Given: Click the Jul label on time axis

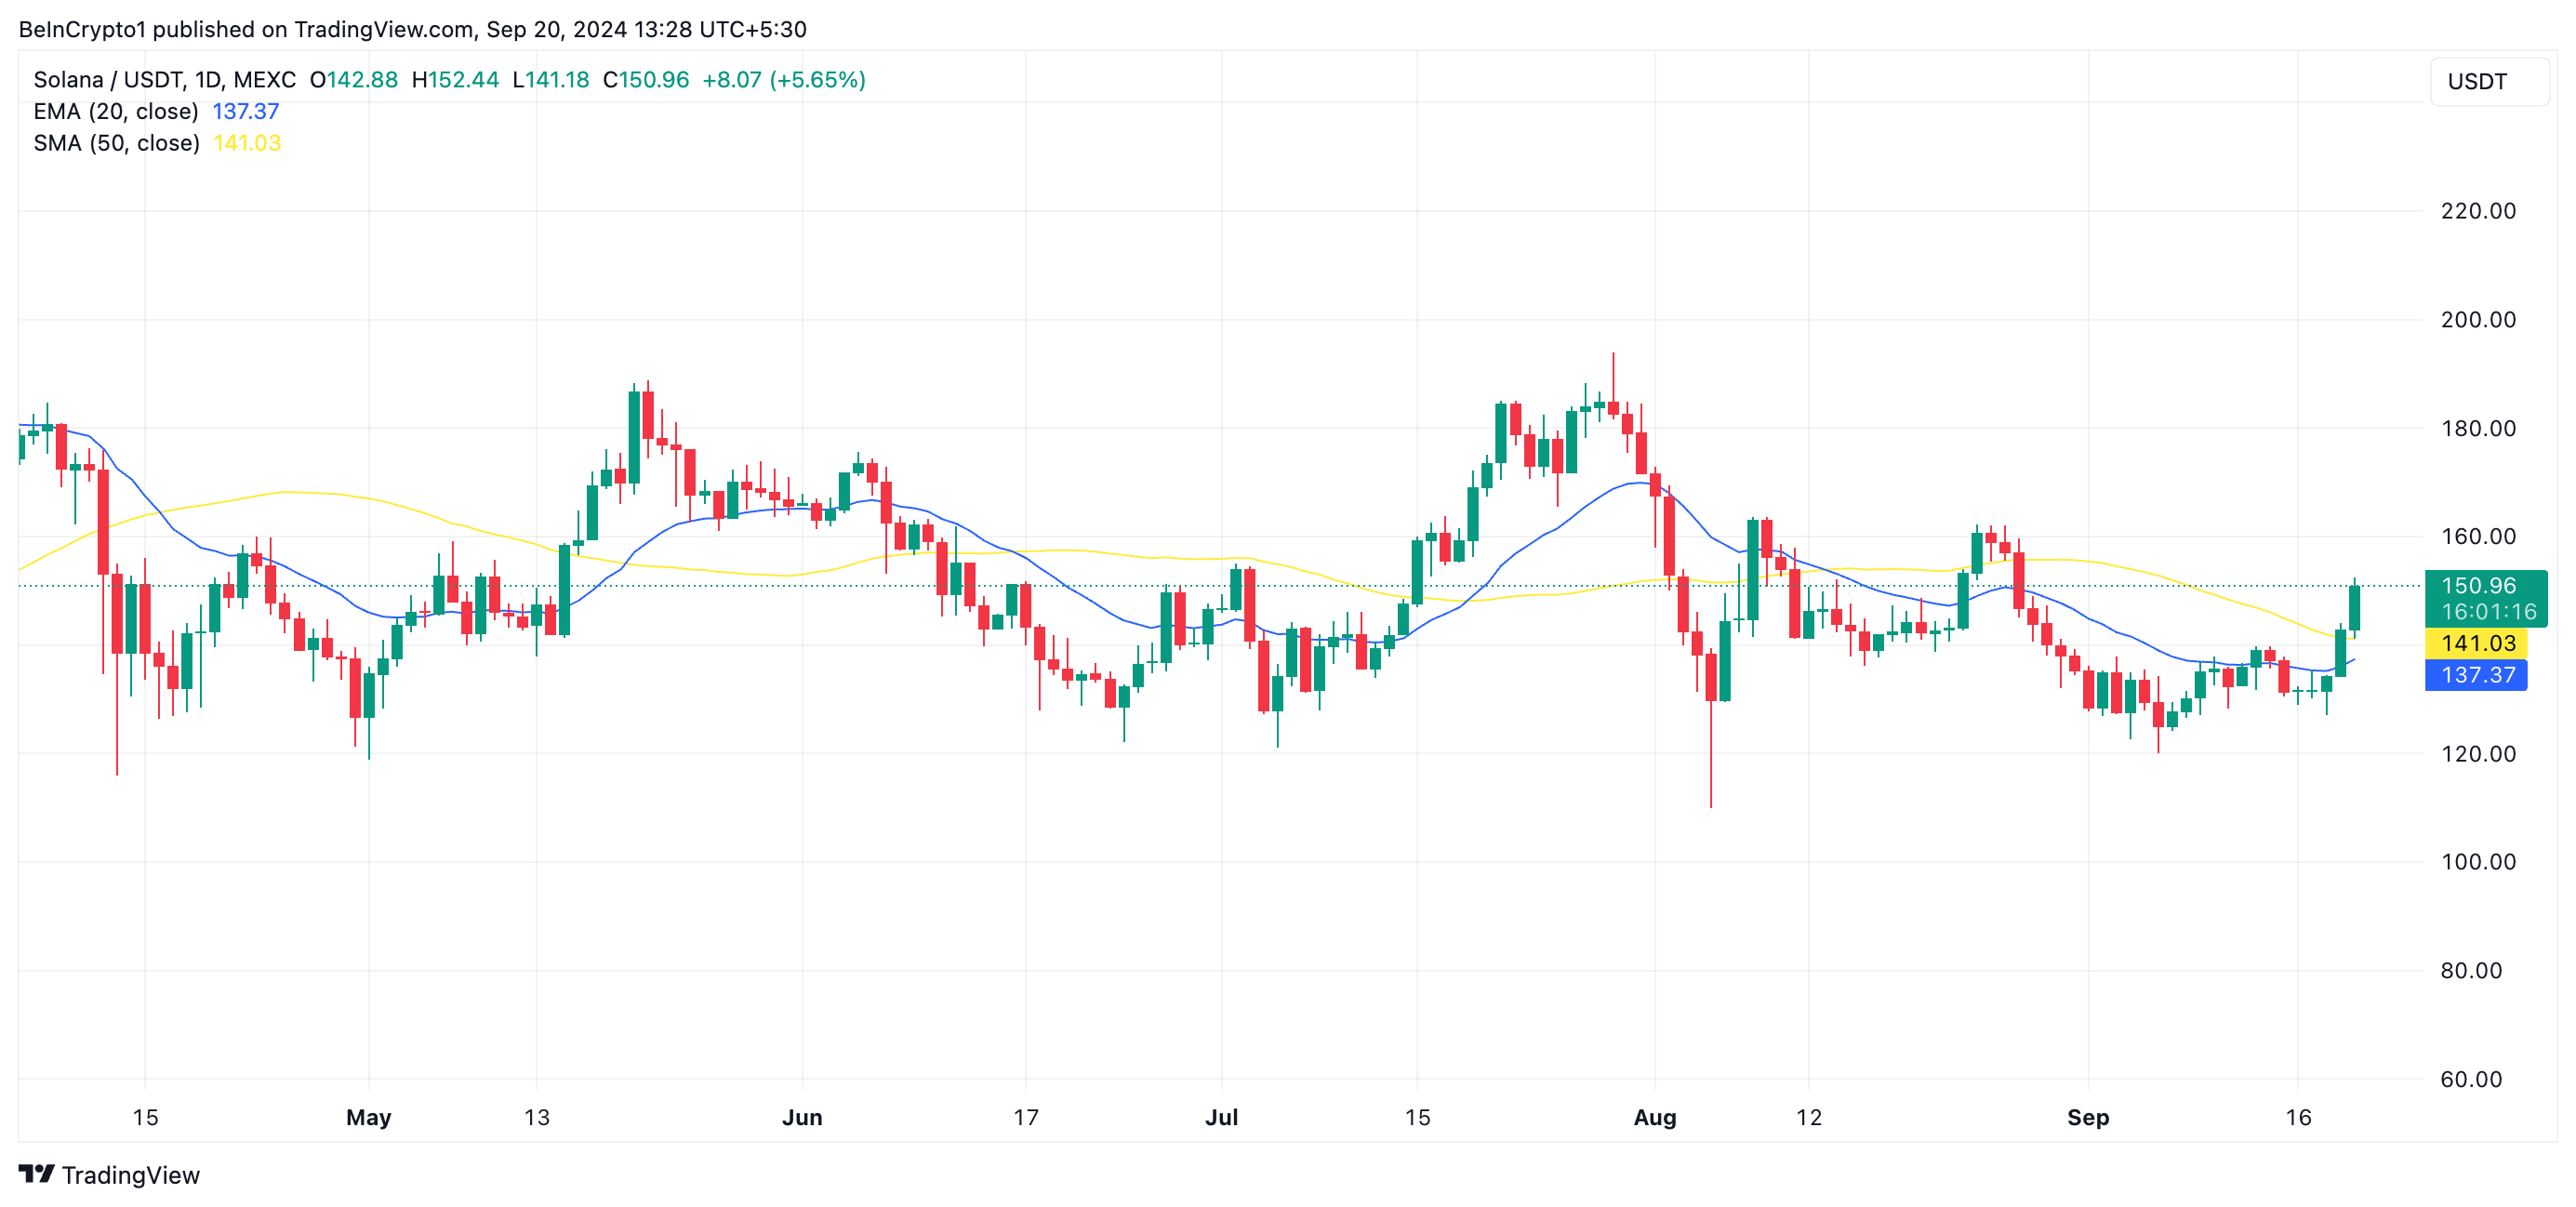Looking at the screenshot, I should tap(1221, 1117).
